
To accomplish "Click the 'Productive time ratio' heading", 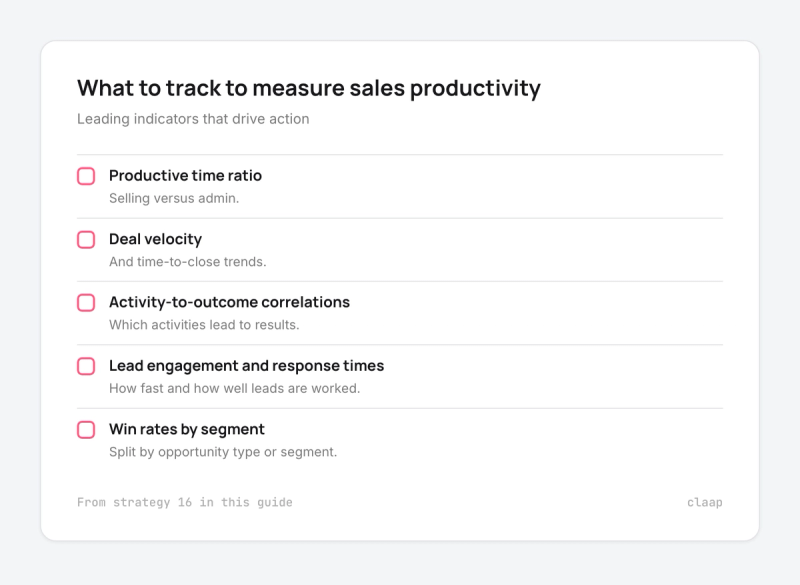I will 185,175.
